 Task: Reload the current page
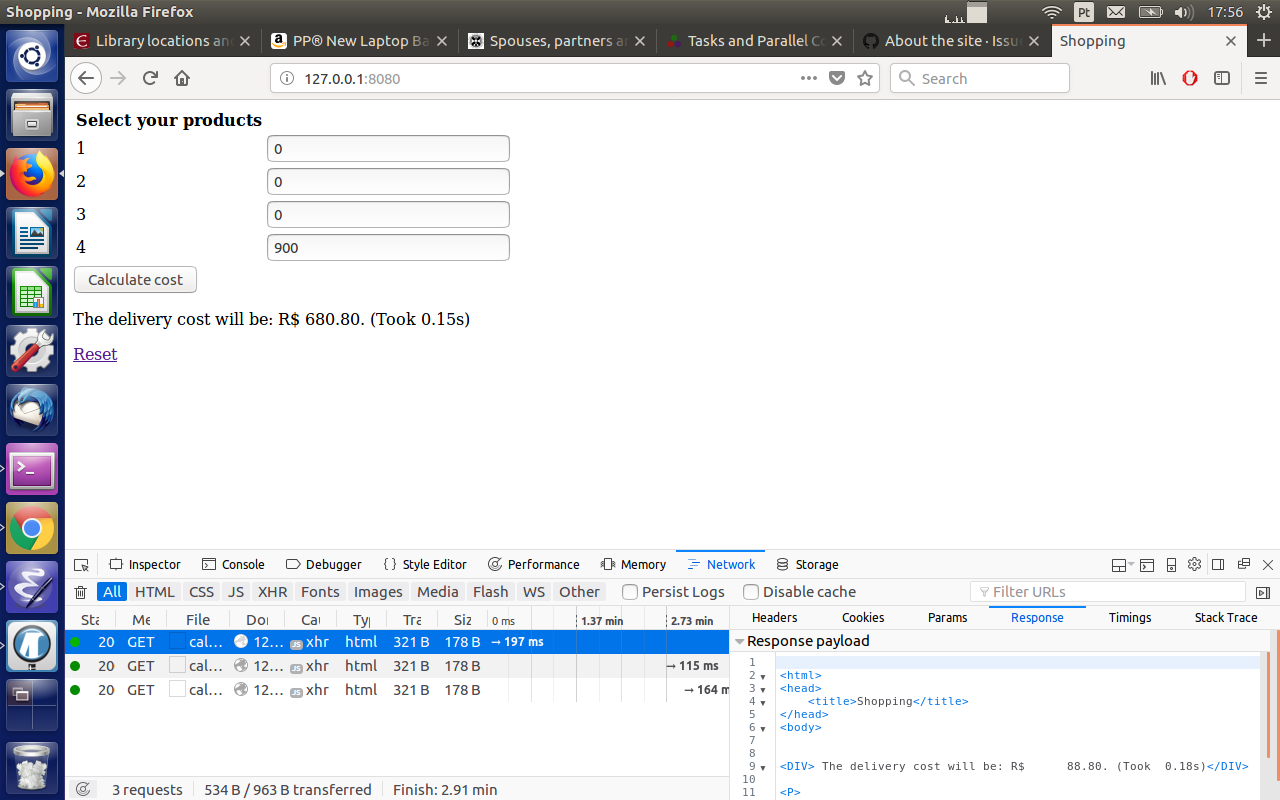150,78
